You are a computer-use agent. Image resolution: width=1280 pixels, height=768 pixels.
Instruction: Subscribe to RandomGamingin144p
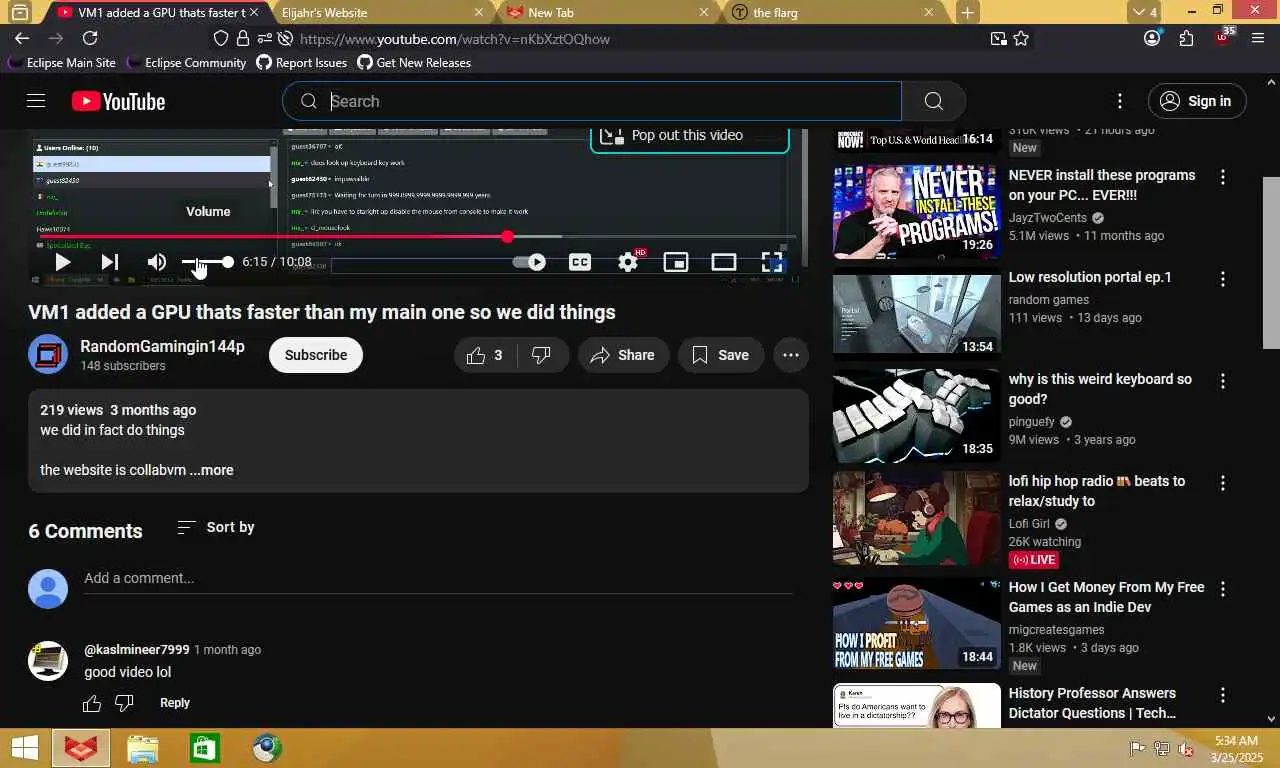(316, 355)
